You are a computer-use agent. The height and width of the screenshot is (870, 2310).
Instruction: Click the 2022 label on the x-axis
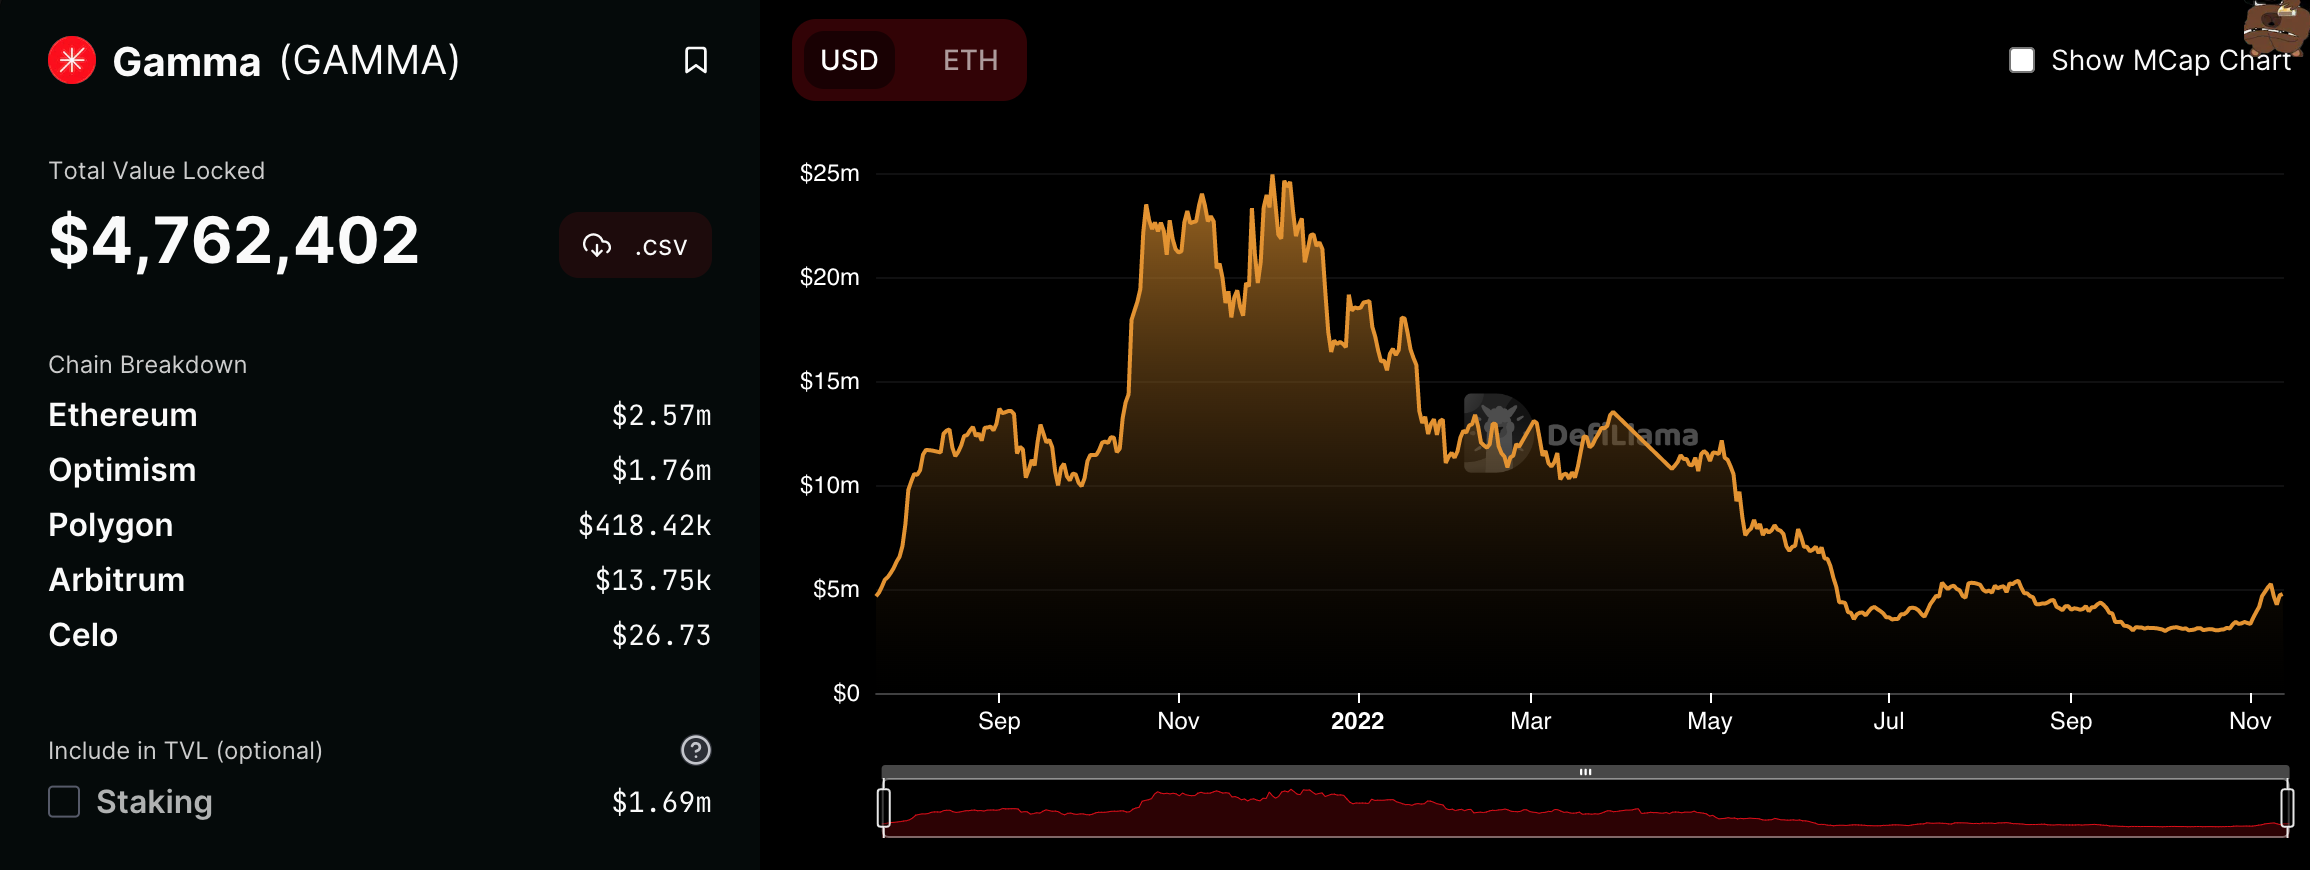click(1357, 721)
